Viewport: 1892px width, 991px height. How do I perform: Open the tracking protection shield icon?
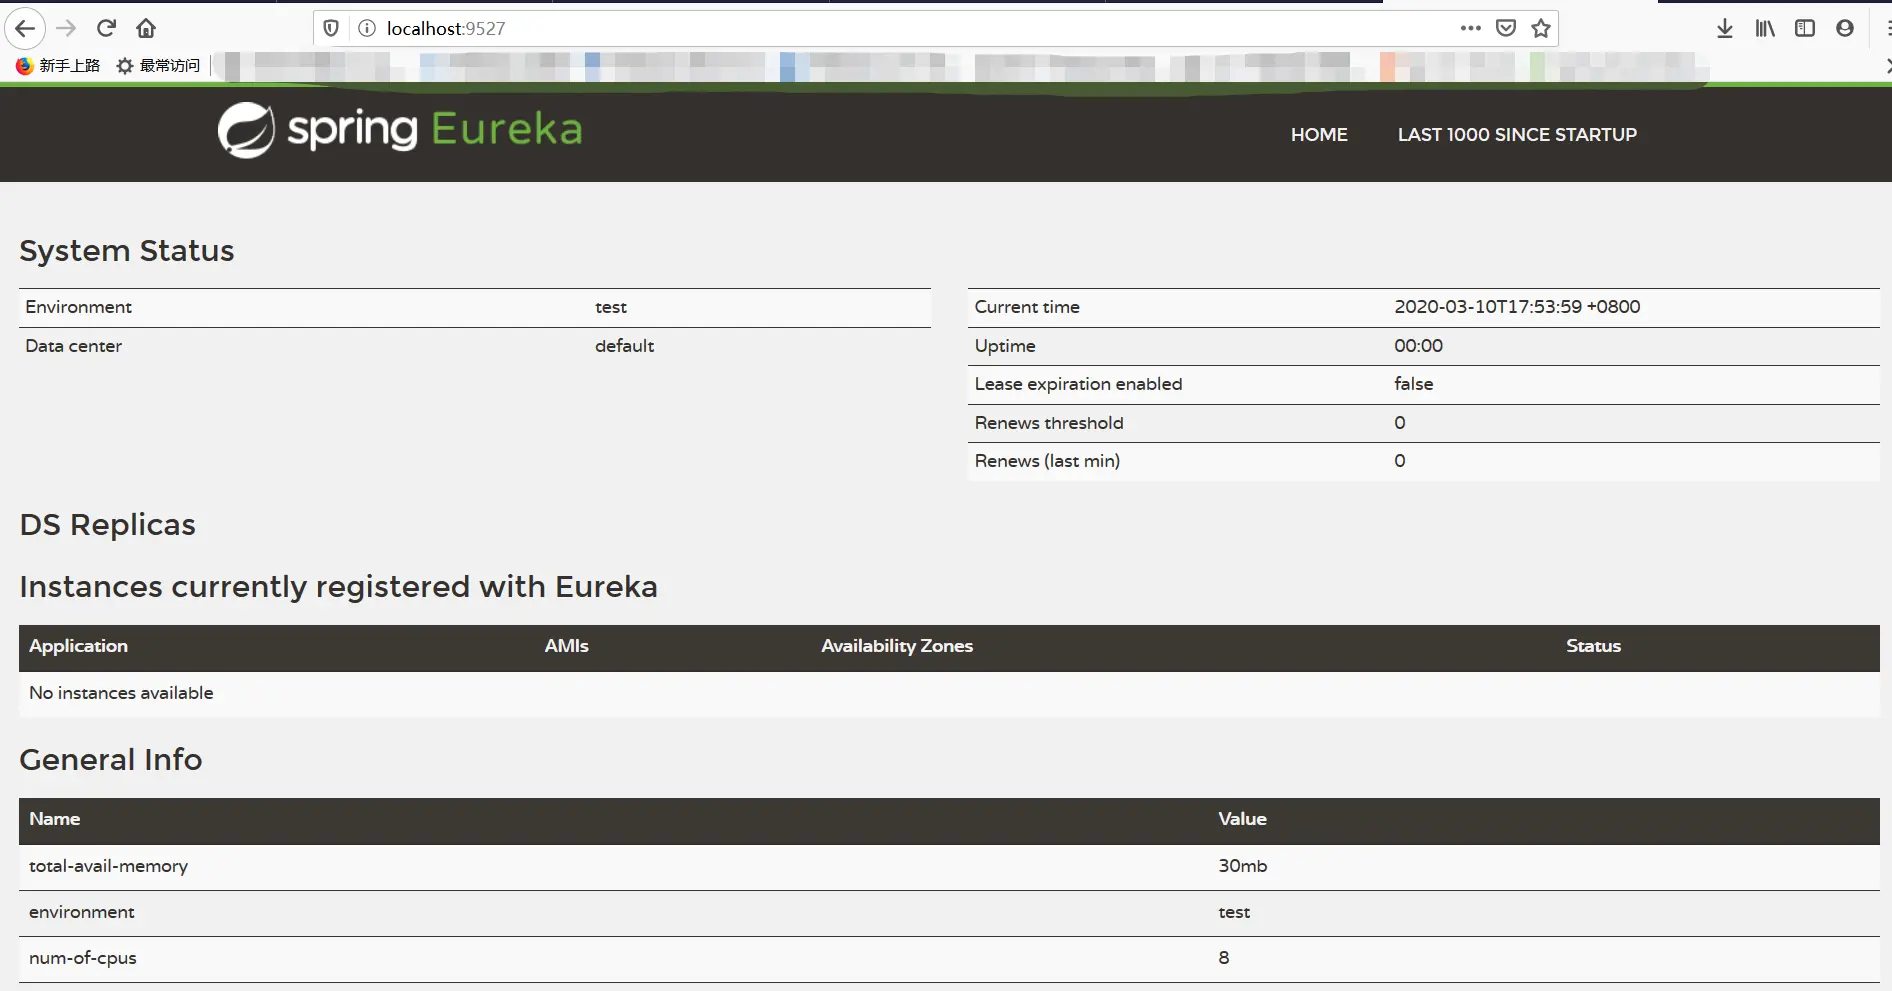point(331,28)
